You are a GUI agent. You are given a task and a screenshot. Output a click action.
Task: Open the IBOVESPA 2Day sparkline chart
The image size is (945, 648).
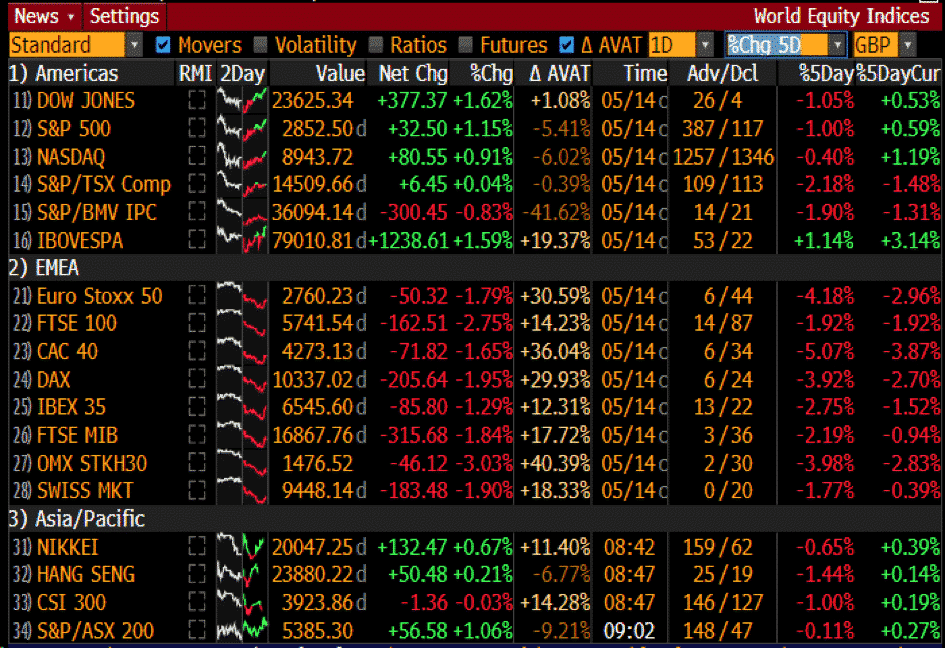click(x=242, y=240)
